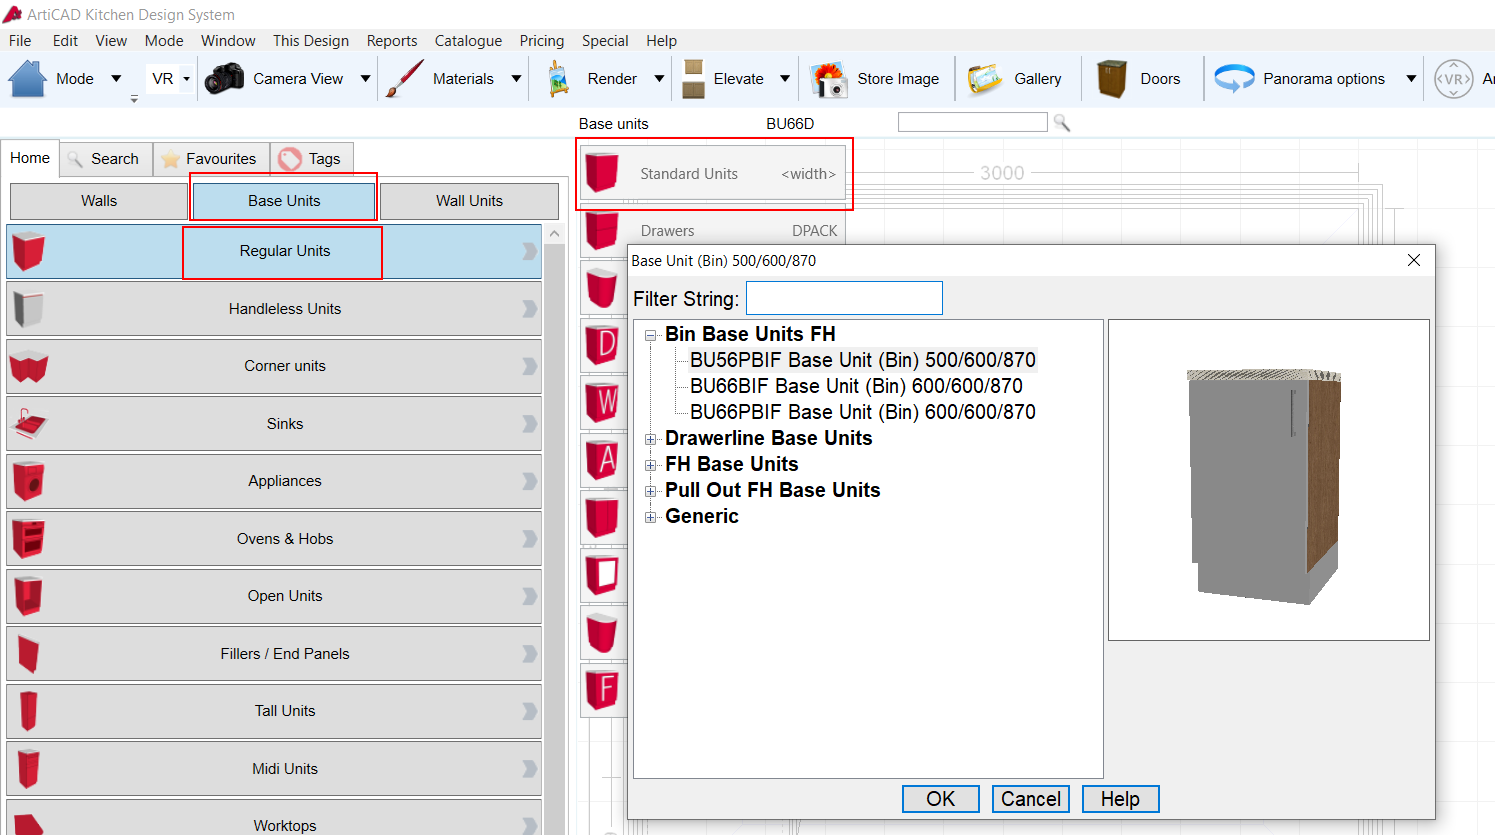Open the Elevate dropdown arrow
This screenshot has width=1495, height=835.
[x=785, y=79]
